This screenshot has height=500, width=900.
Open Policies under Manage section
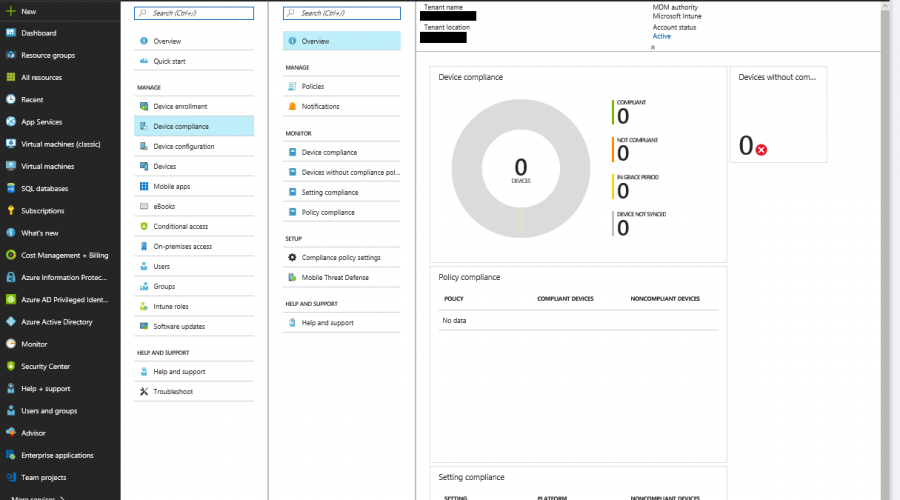click(x=312, y=86)
